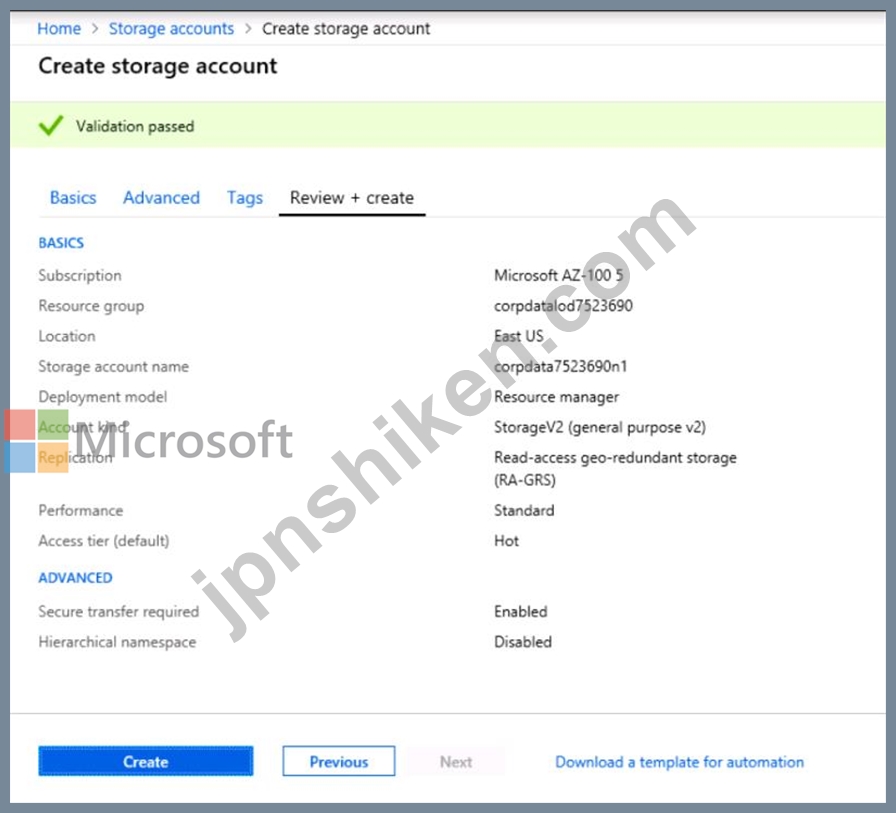Select the corpdatalod7523690 resource group value
Screen dimensions: 896x813
coord(563,306)
